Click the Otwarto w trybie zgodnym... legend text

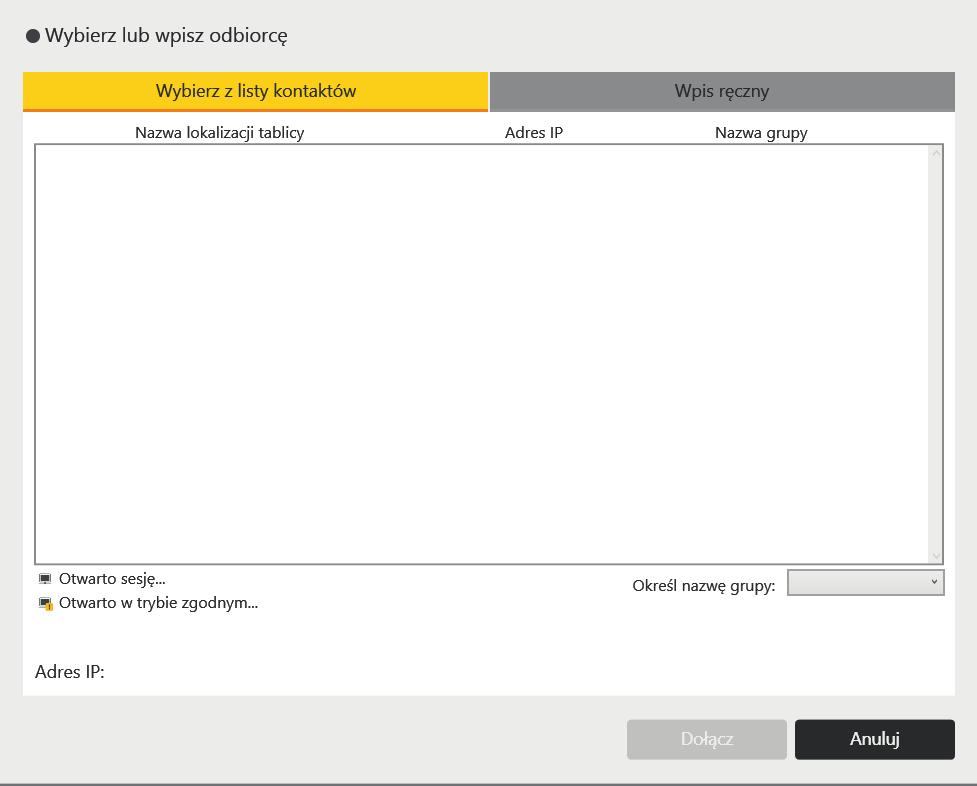click(x=158, y=603)
